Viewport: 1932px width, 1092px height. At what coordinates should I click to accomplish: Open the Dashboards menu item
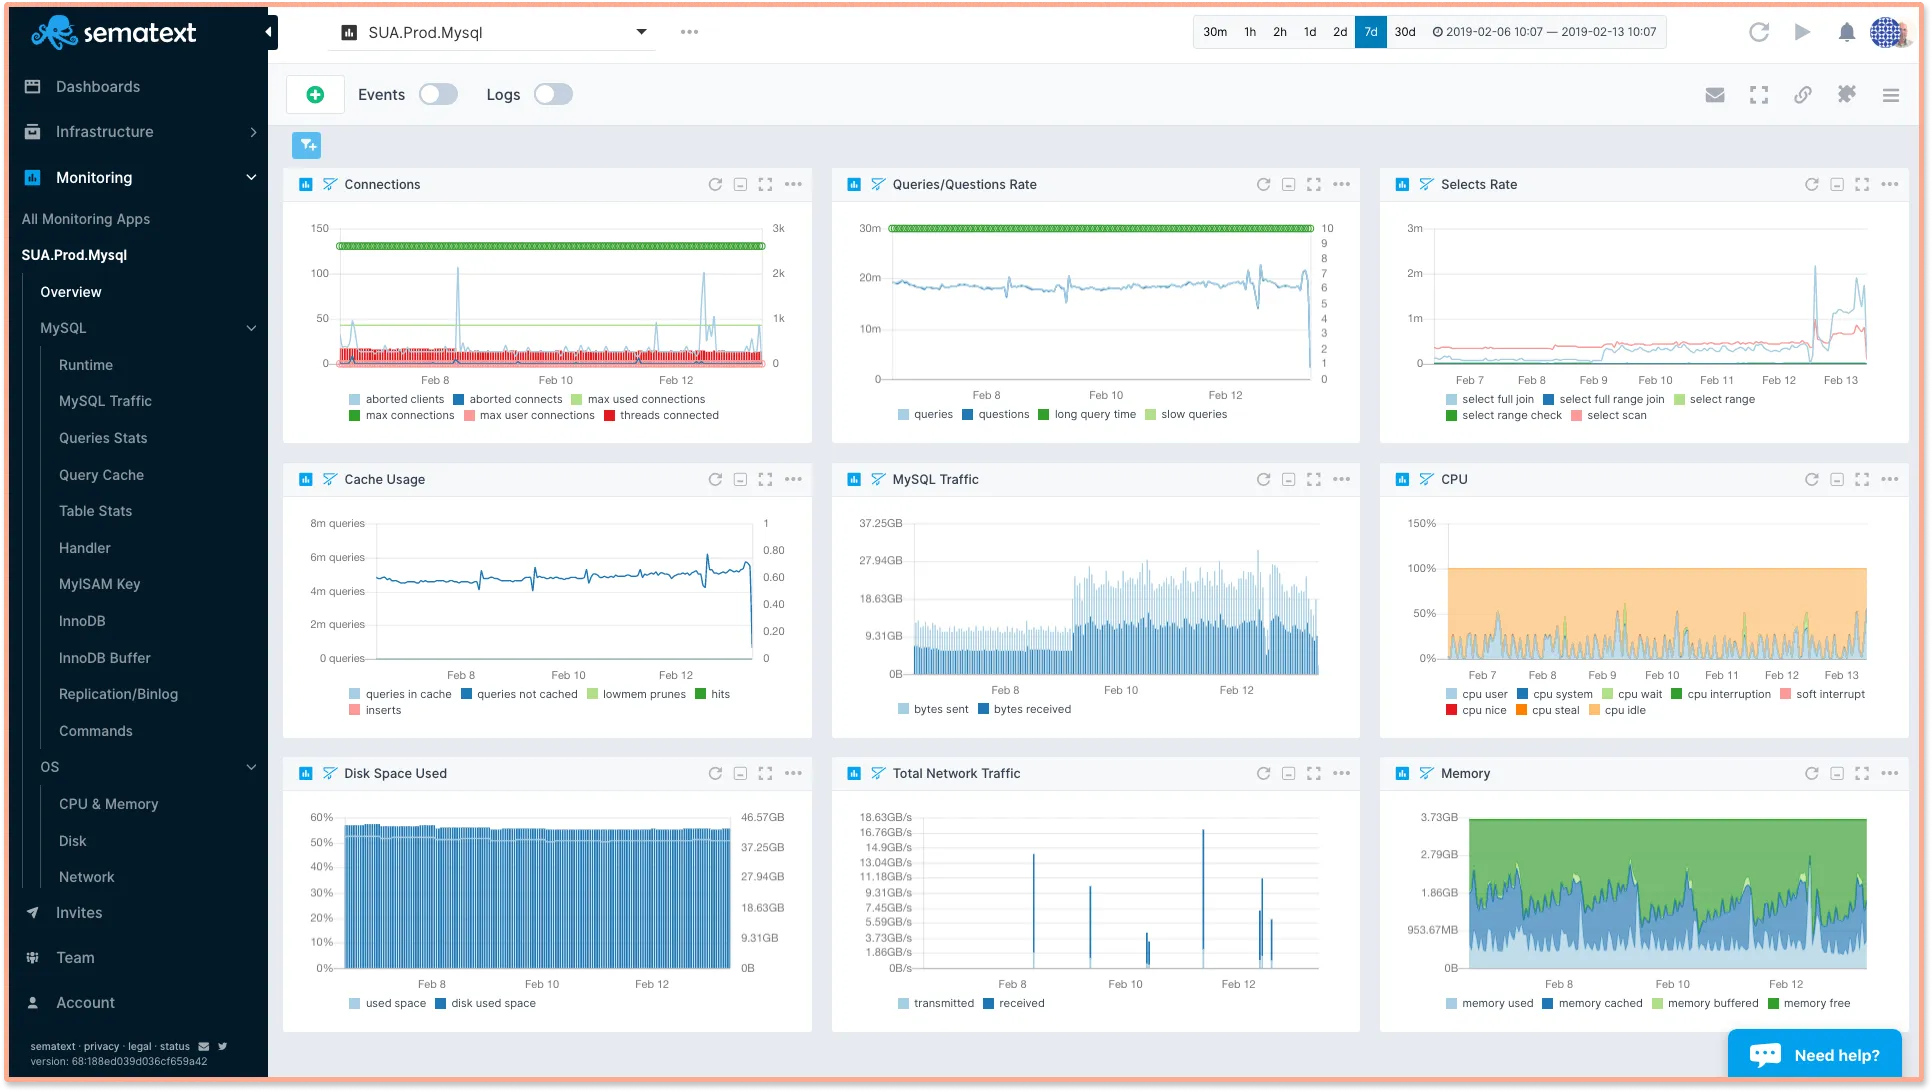click(97, 86)
